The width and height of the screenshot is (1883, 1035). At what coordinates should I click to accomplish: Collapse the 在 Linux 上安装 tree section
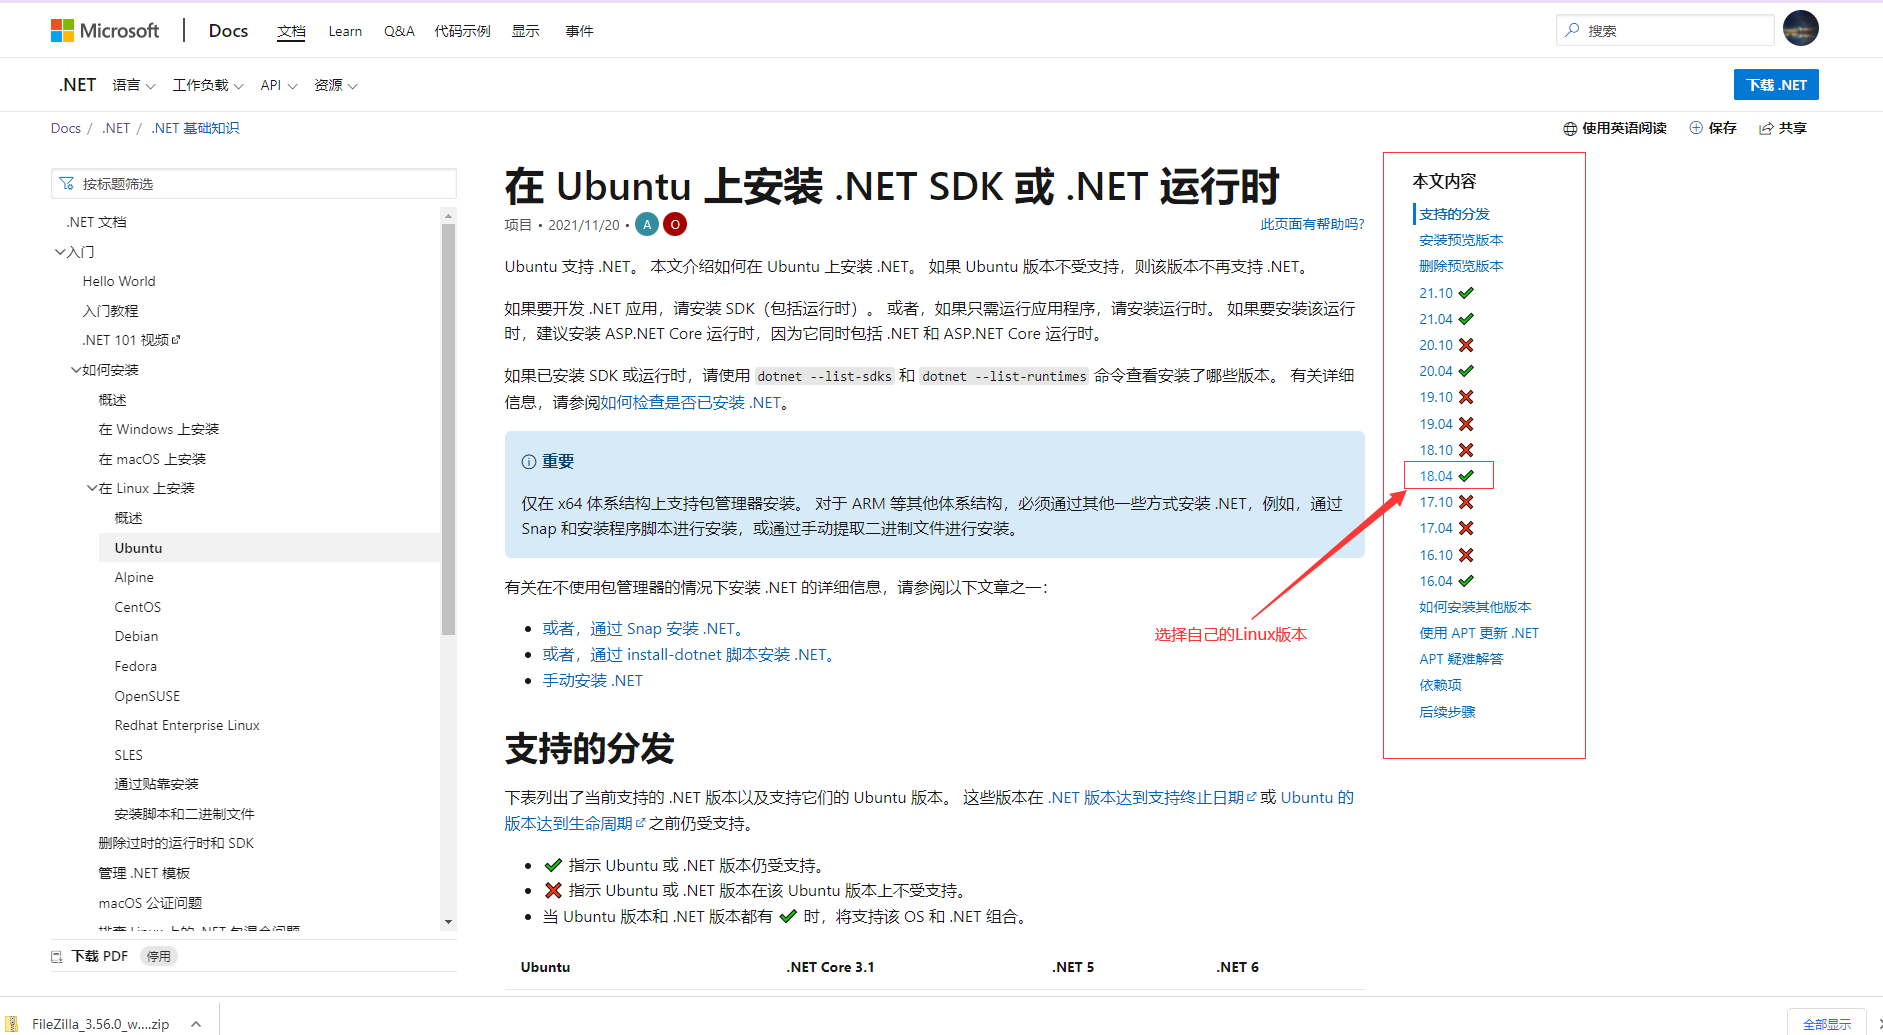(92, 488)
